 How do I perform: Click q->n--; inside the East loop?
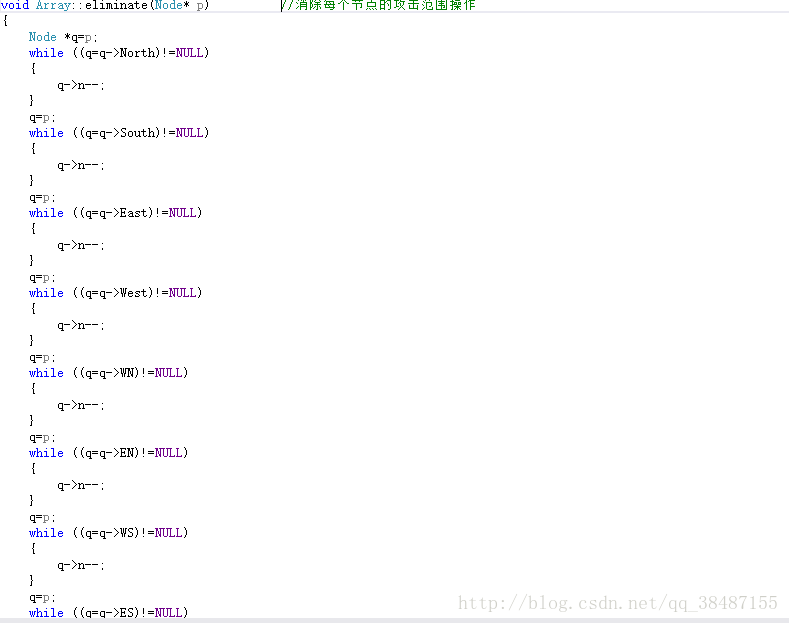click(x=81, y=245)
